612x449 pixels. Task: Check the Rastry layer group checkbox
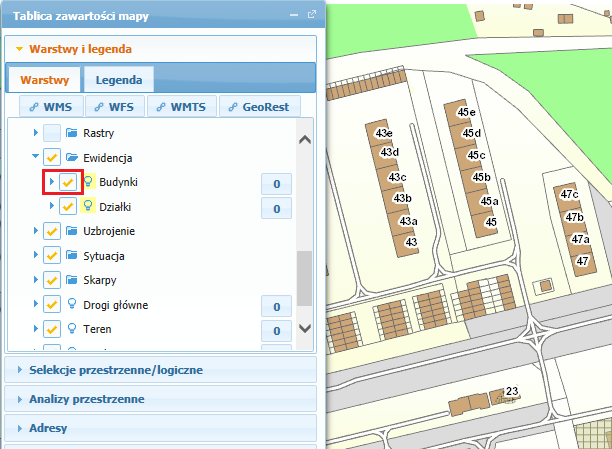point(52,133)
